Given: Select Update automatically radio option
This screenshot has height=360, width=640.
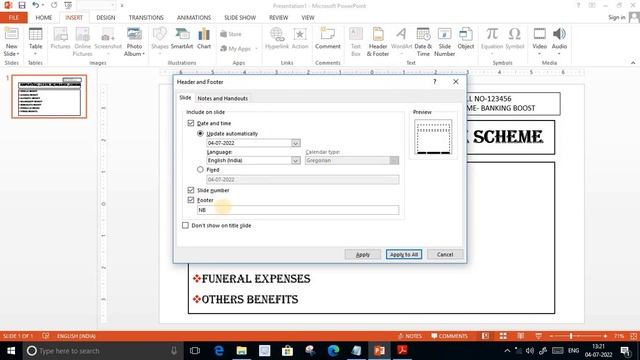Looking at the screenshot, I should click(x=200, y=133).
